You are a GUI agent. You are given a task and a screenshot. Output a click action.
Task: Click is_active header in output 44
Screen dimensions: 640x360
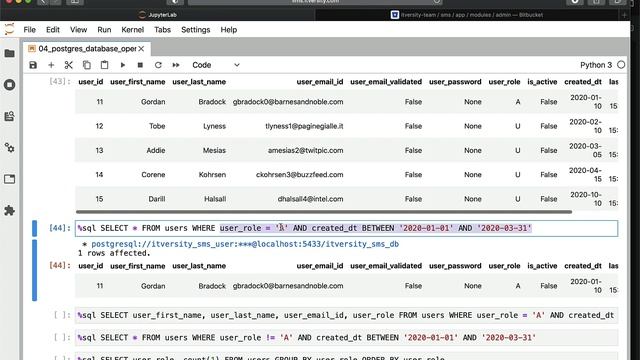pos(542,266)
